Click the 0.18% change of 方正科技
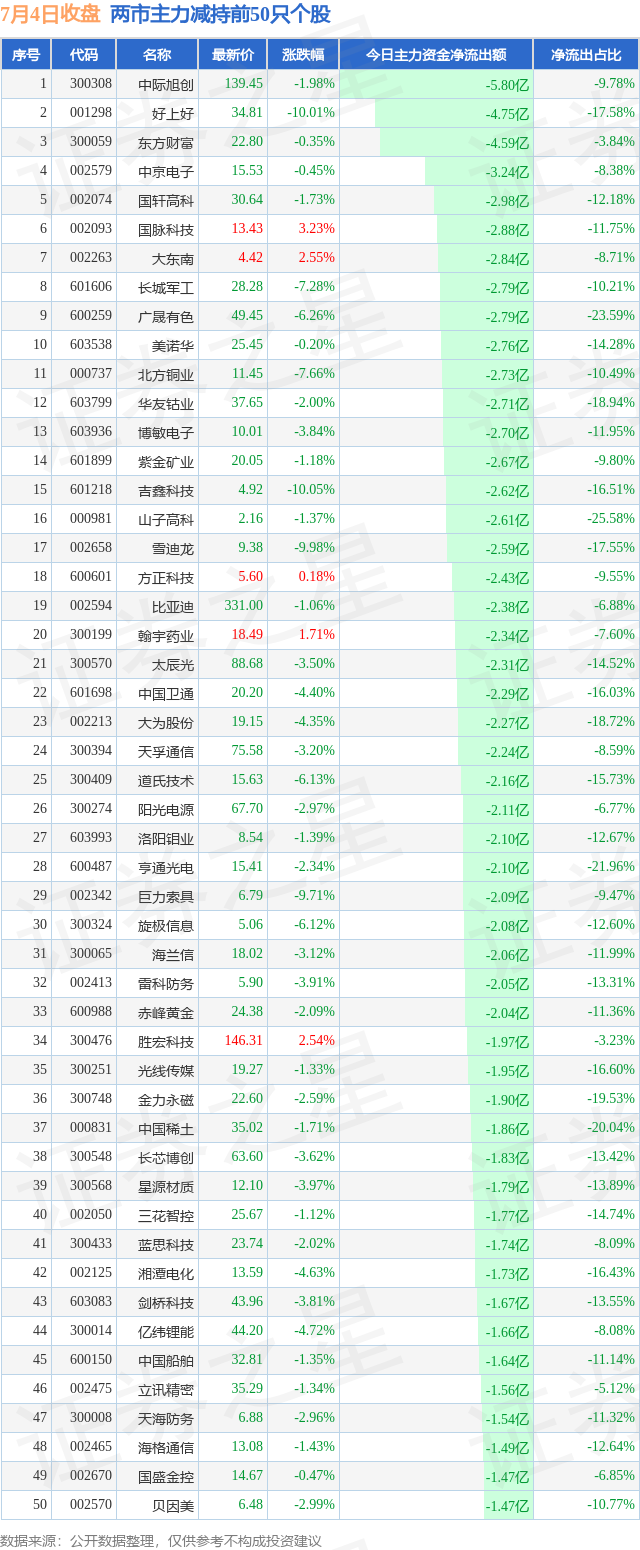Image resolution: width=640 pixels, height=1550 pixels. coord(317,577)
